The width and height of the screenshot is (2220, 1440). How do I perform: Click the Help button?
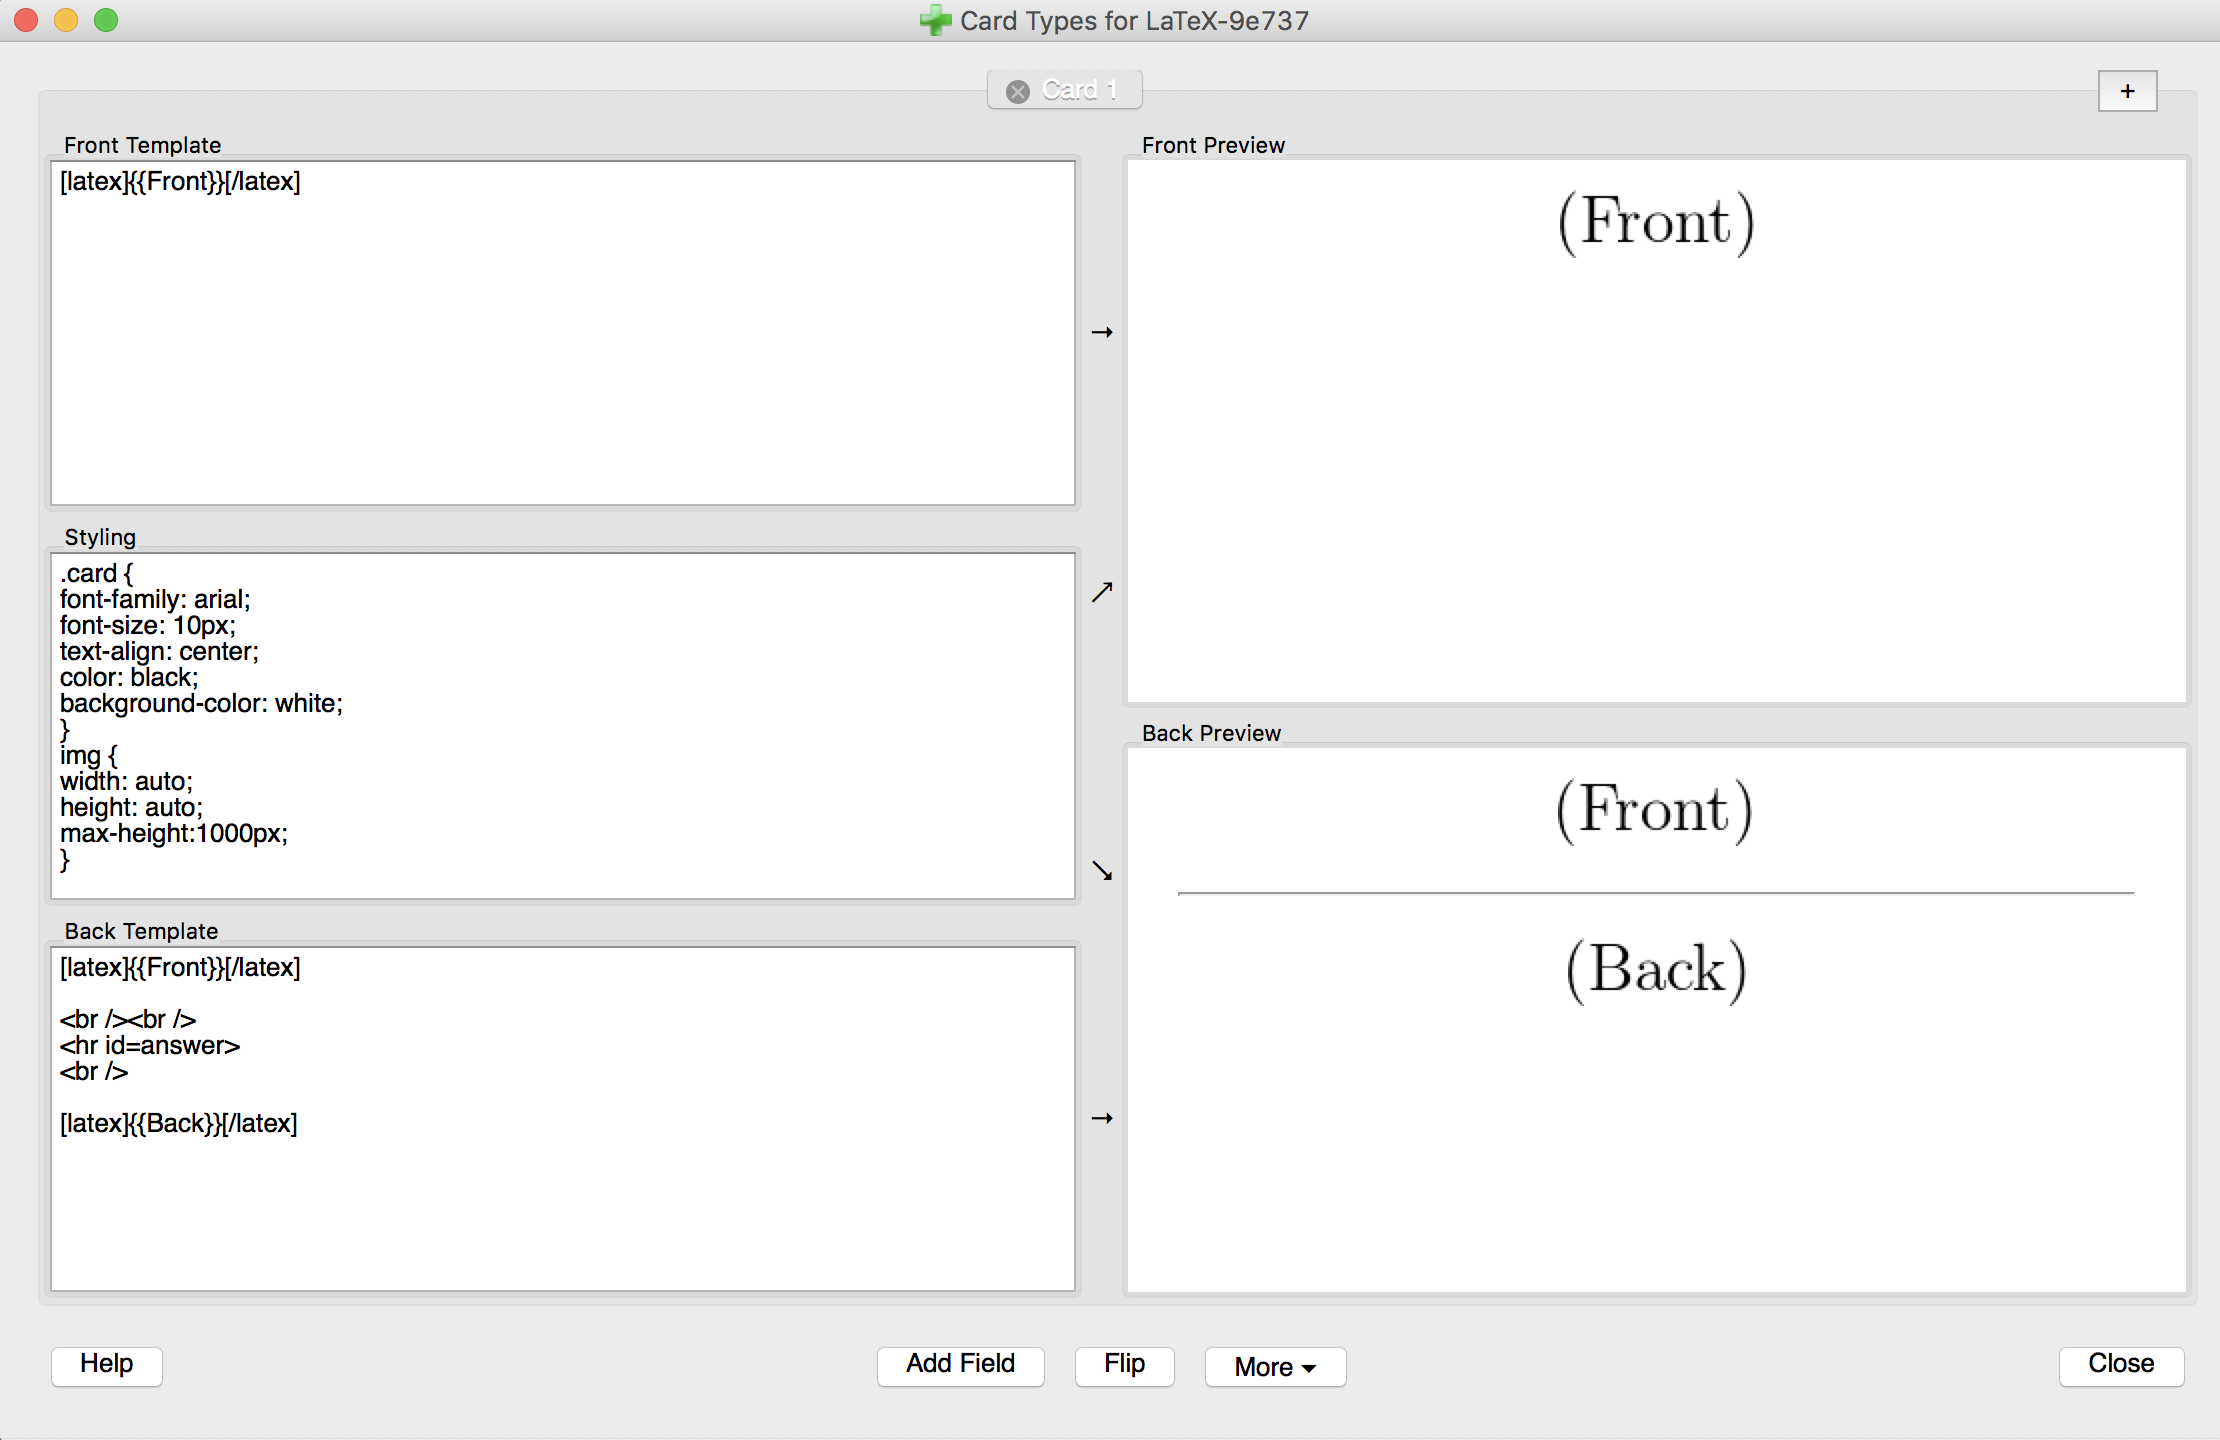pos(107,1362)
